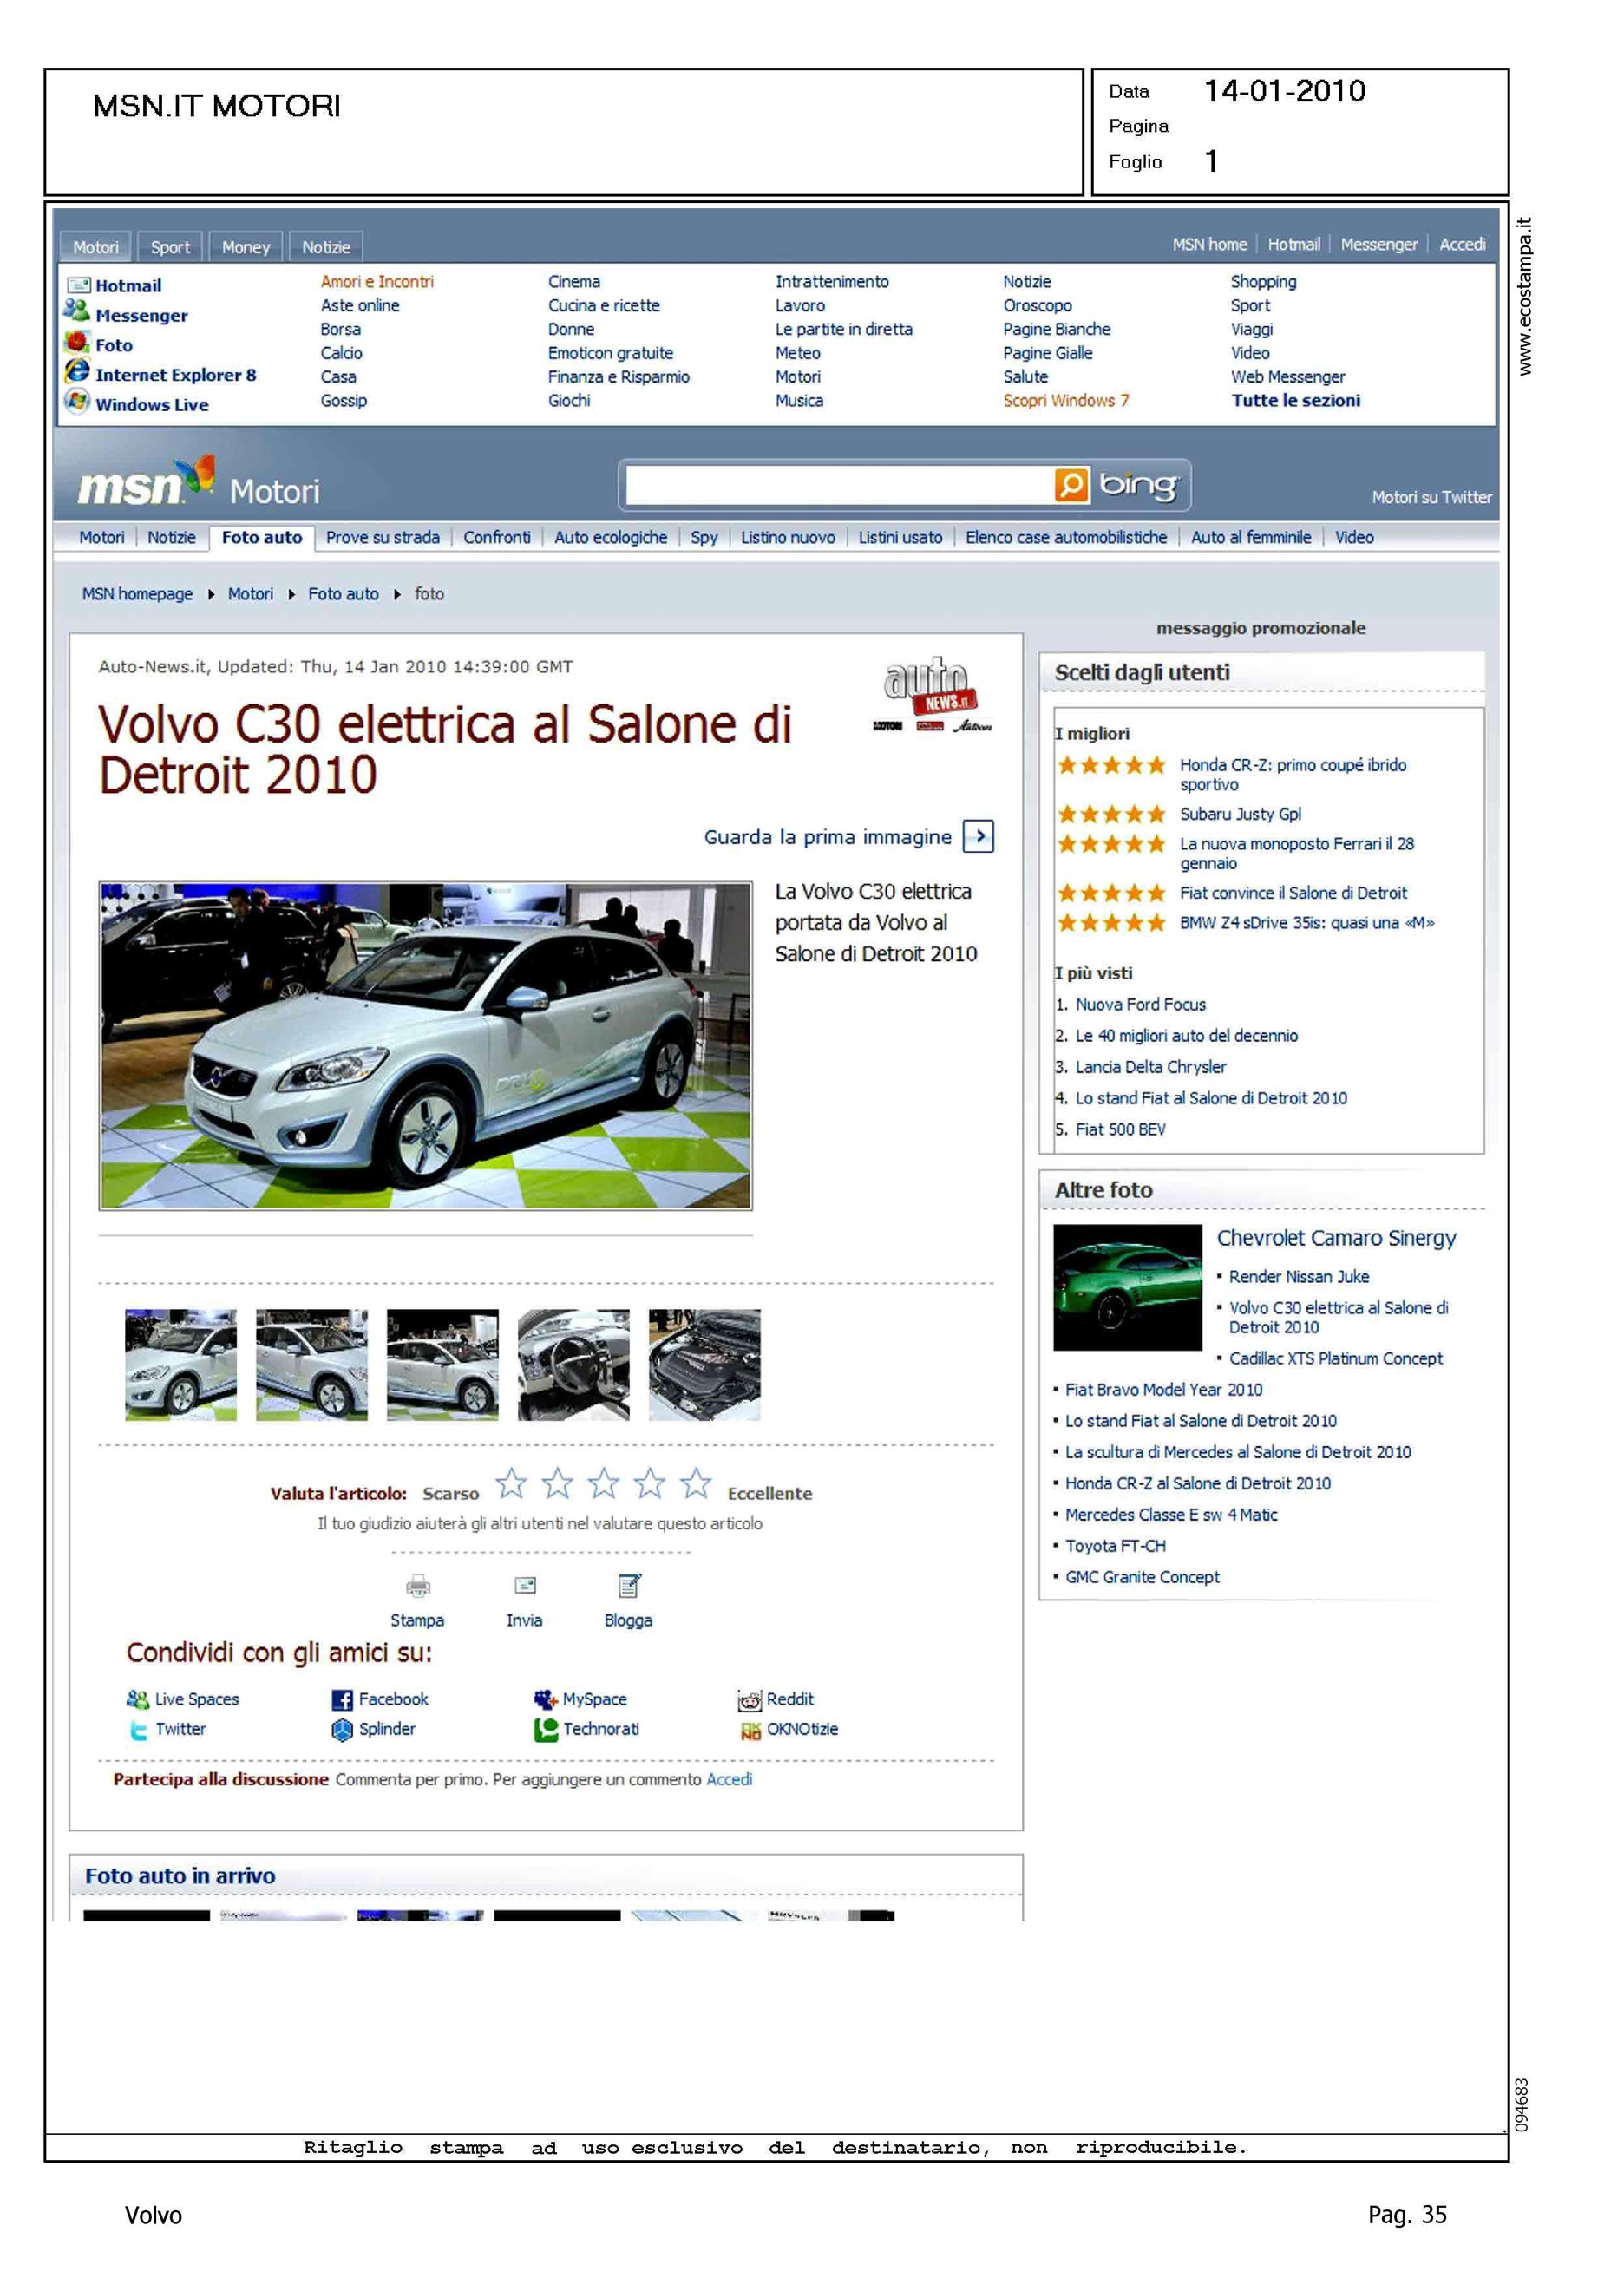Share the article via Twitter icon
Image resolution: width=1624 pixels, height=2278 pixels.
coord(138,1730)
